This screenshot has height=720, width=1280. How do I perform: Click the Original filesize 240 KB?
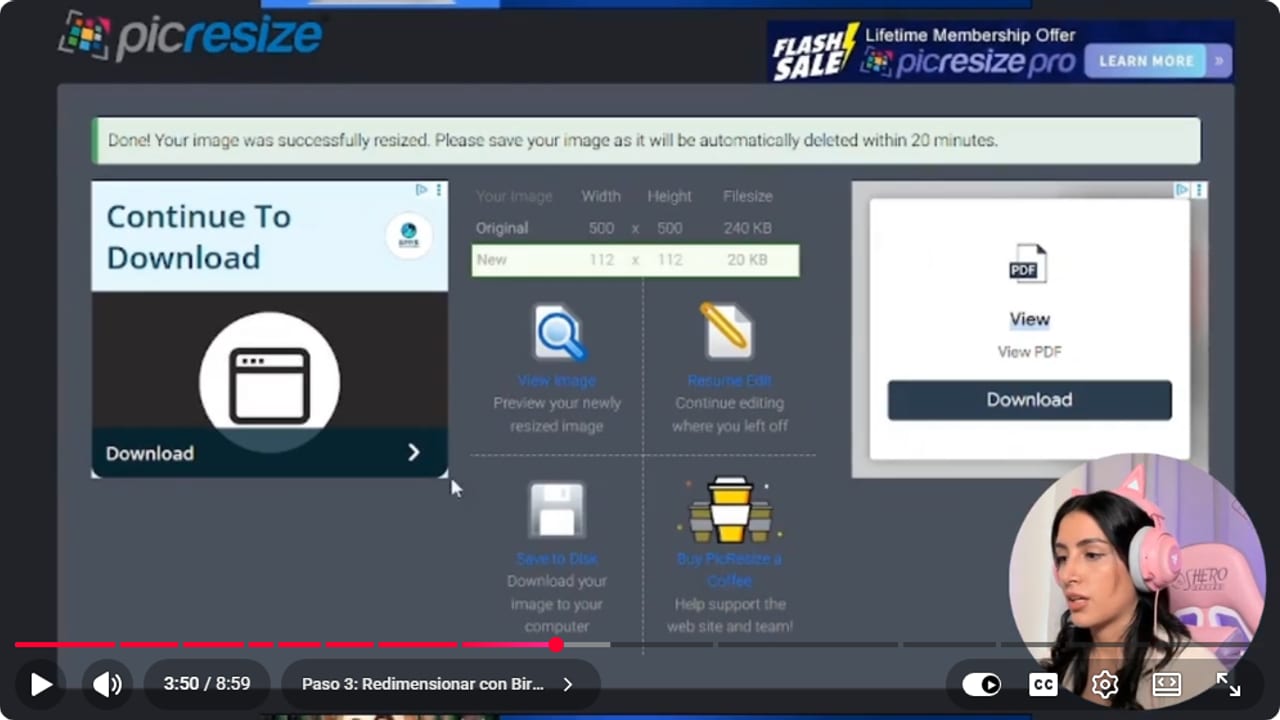(748, 228)
